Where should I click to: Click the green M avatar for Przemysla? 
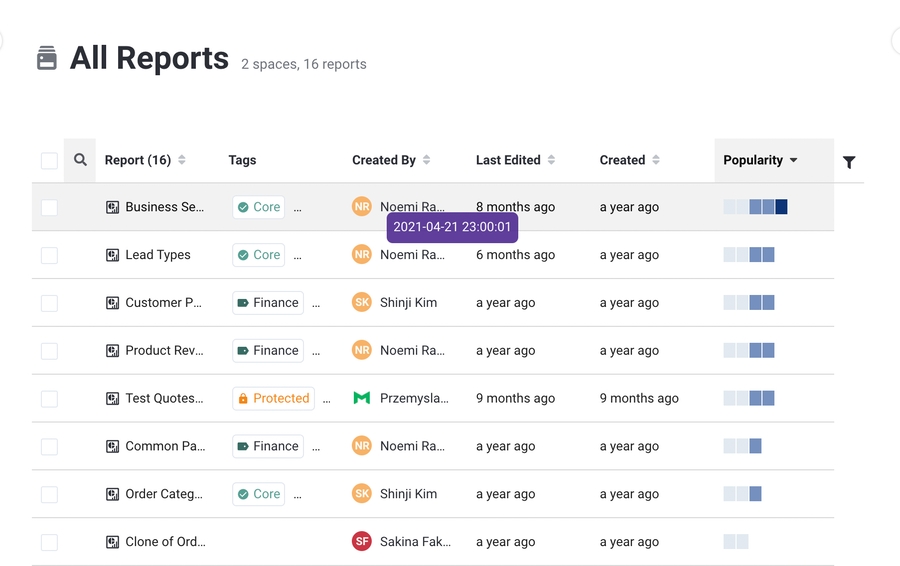pos(362,398)
